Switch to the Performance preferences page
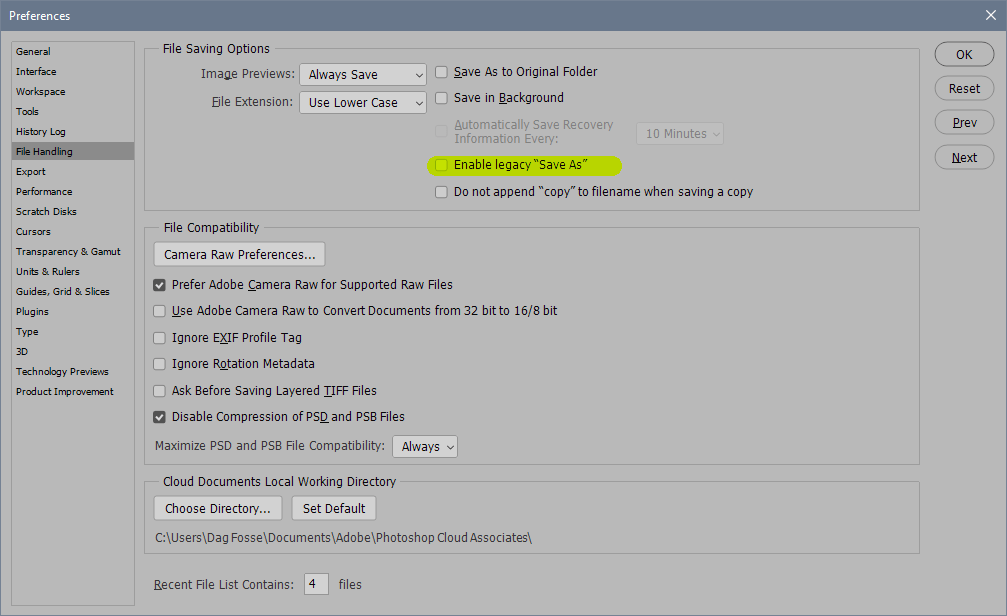Viewport: 1007px width, 616px height. (44, 191)
